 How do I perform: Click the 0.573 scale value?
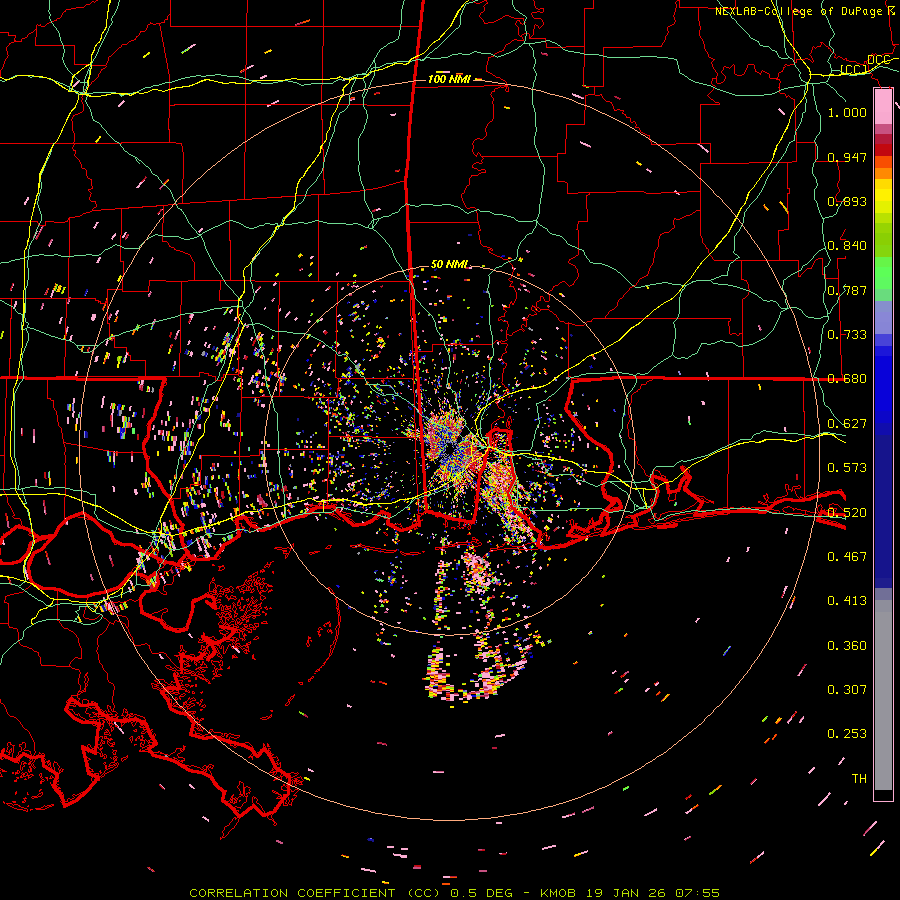[x=847, y=467]
